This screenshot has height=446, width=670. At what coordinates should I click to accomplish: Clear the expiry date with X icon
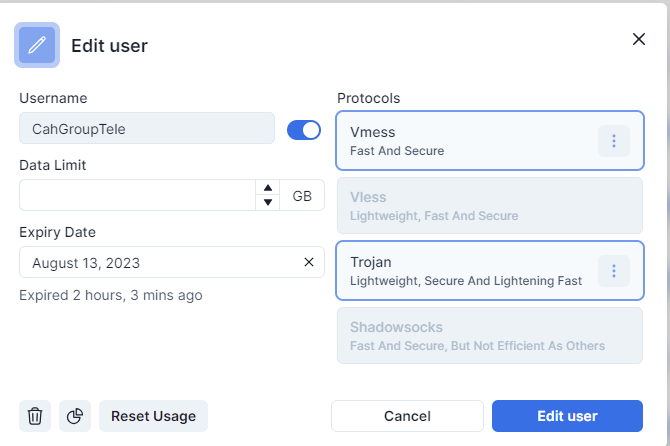(309, 263)
